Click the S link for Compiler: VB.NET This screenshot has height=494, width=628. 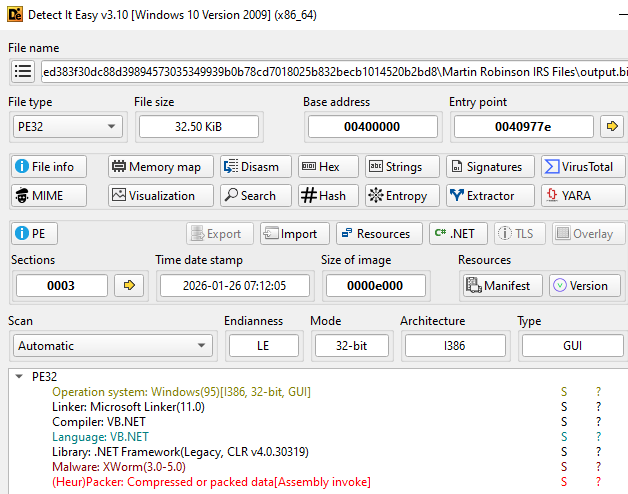click(564, 422)
